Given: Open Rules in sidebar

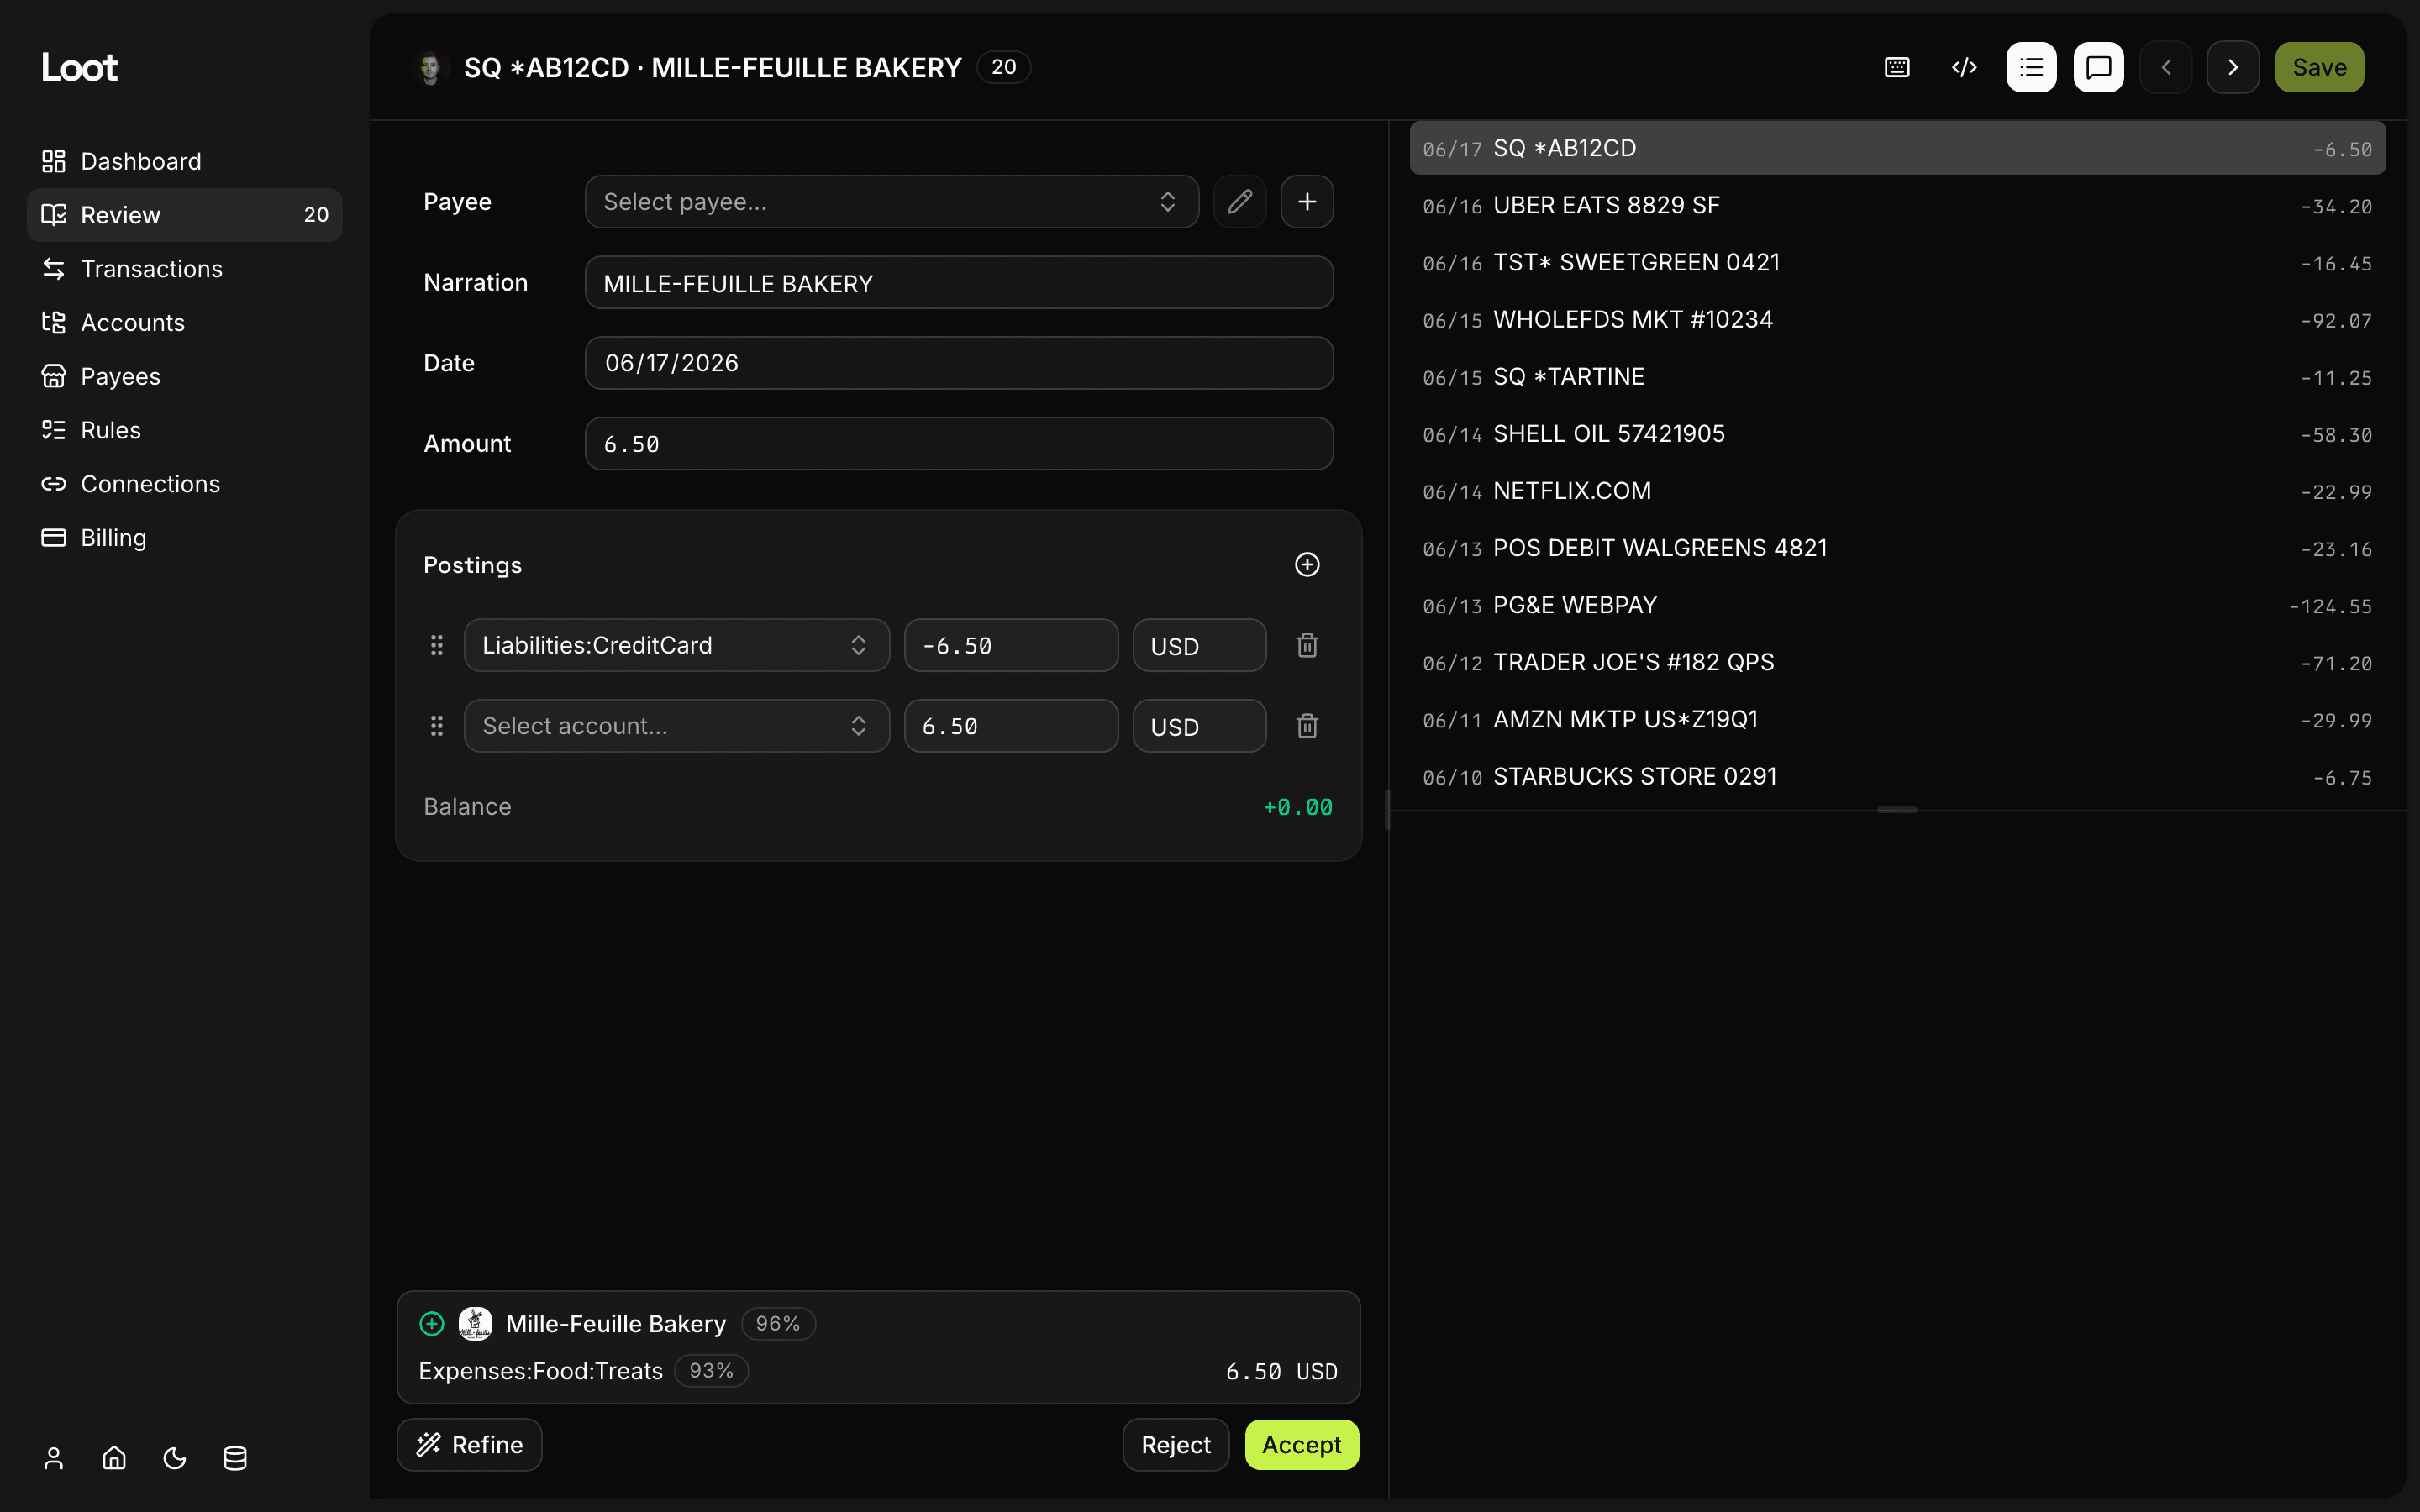Looking at the screenshot, I should (184, 430).
